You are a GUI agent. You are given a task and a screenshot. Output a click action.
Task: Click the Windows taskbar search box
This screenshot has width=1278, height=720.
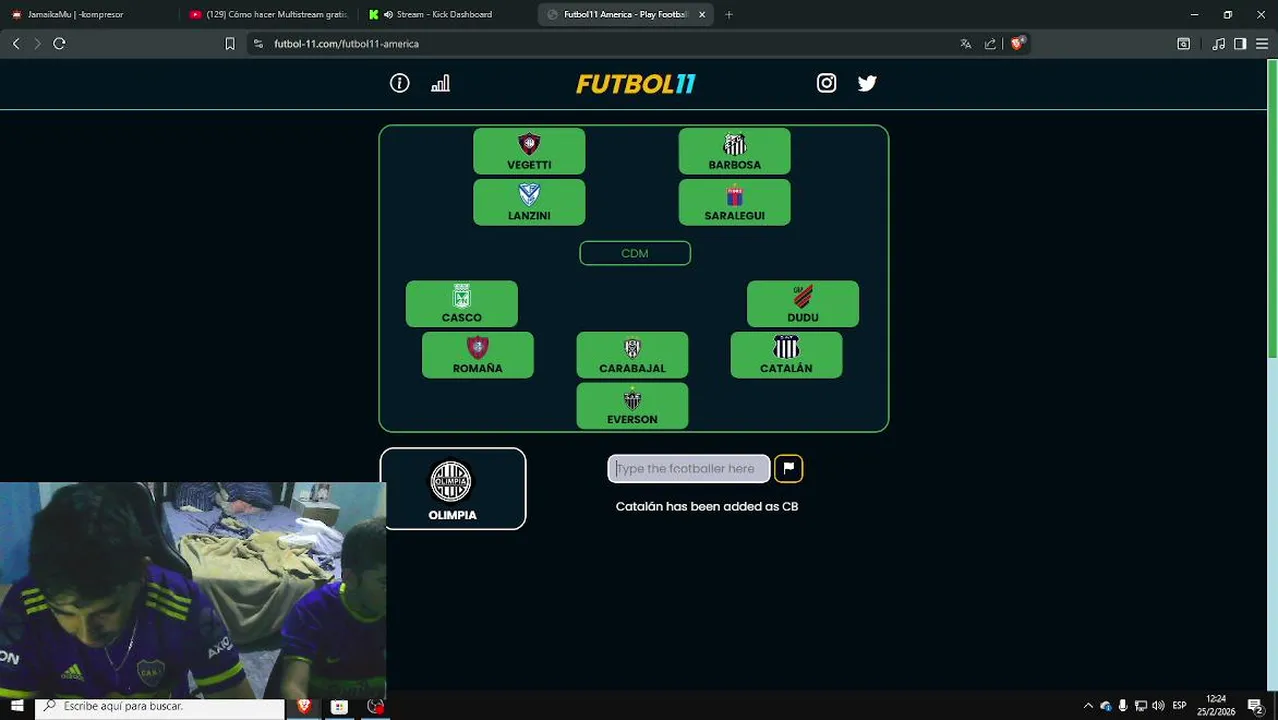pos(160,706)
